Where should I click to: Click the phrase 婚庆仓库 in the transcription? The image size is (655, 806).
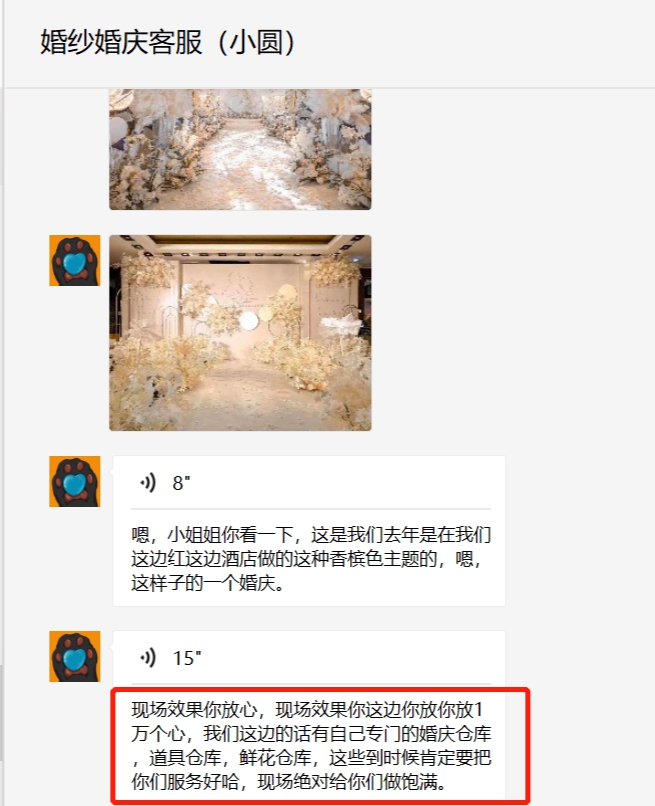(455, 734)
